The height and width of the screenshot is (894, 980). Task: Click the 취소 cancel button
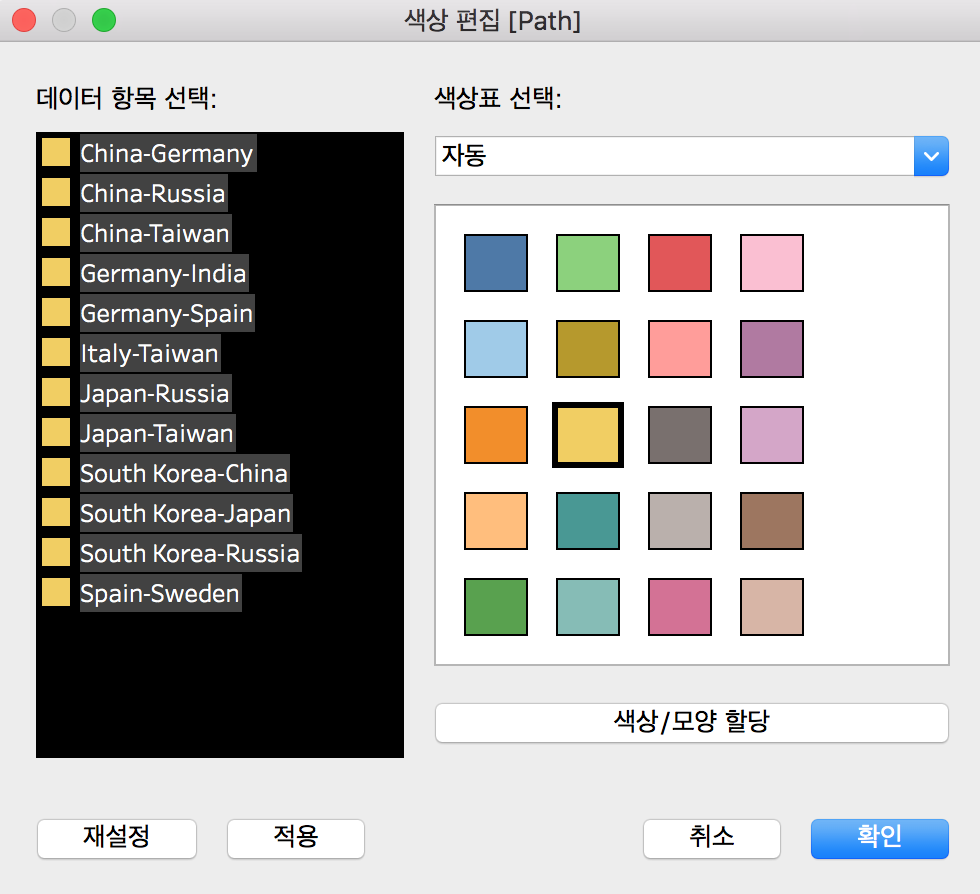(x=711, y=838)
